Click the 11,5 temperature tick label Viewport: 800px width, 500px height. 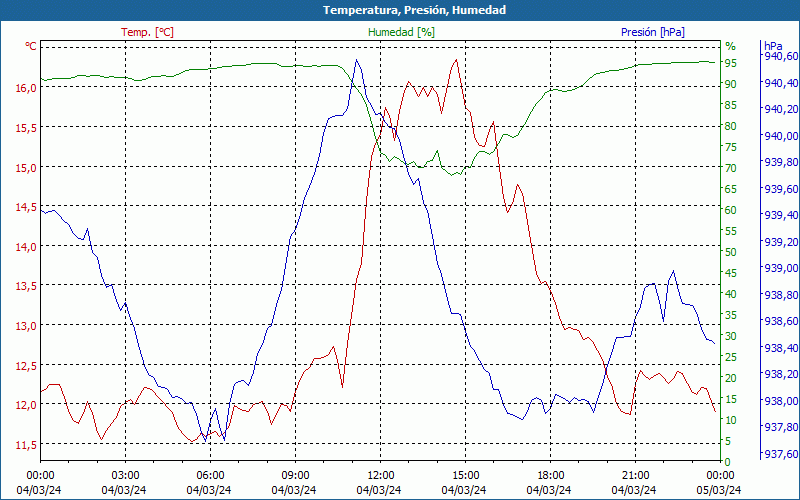click(26, 445)
